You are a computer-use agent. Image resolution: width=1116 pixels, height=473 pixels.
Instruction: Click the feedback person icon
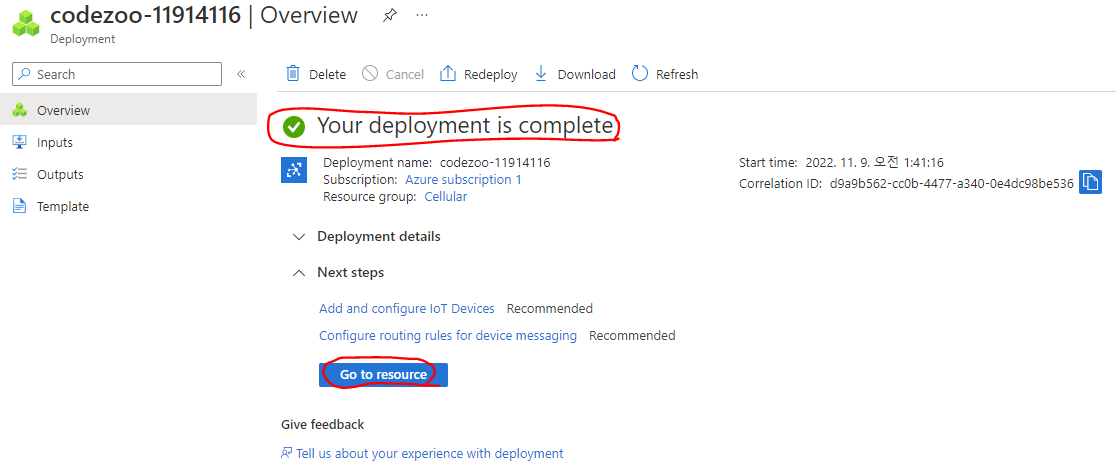[287, 453]
